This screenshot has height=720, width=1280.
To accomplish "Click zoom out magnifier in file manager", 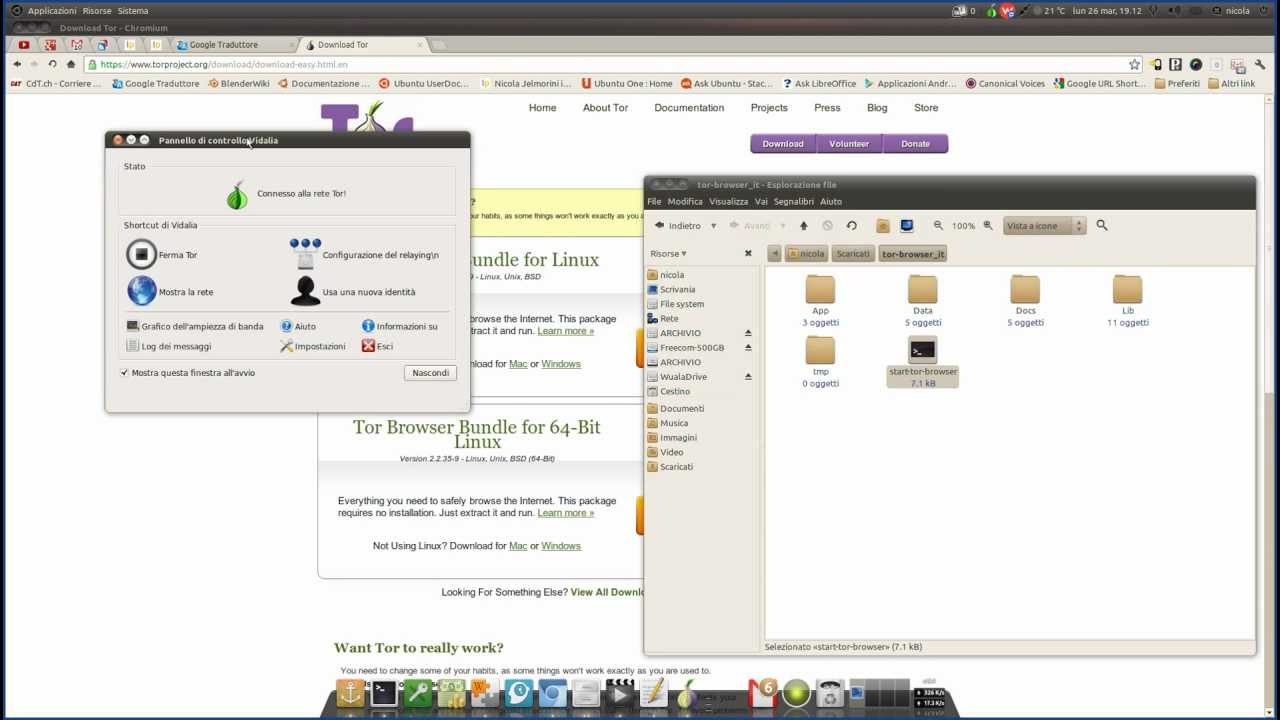I will [x=938, y=226].
